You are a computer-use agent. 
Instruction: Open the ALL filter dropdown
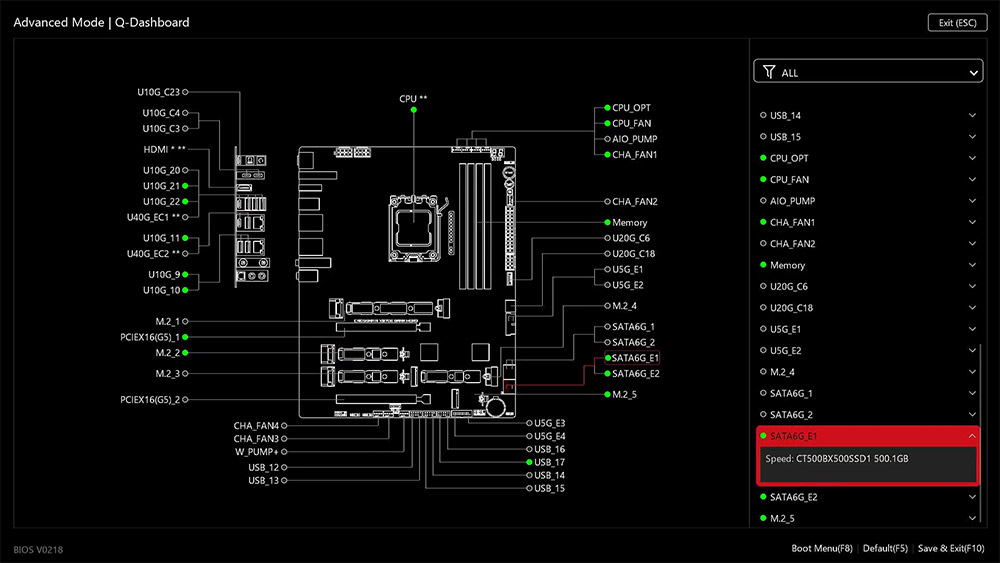click(868, 71)
